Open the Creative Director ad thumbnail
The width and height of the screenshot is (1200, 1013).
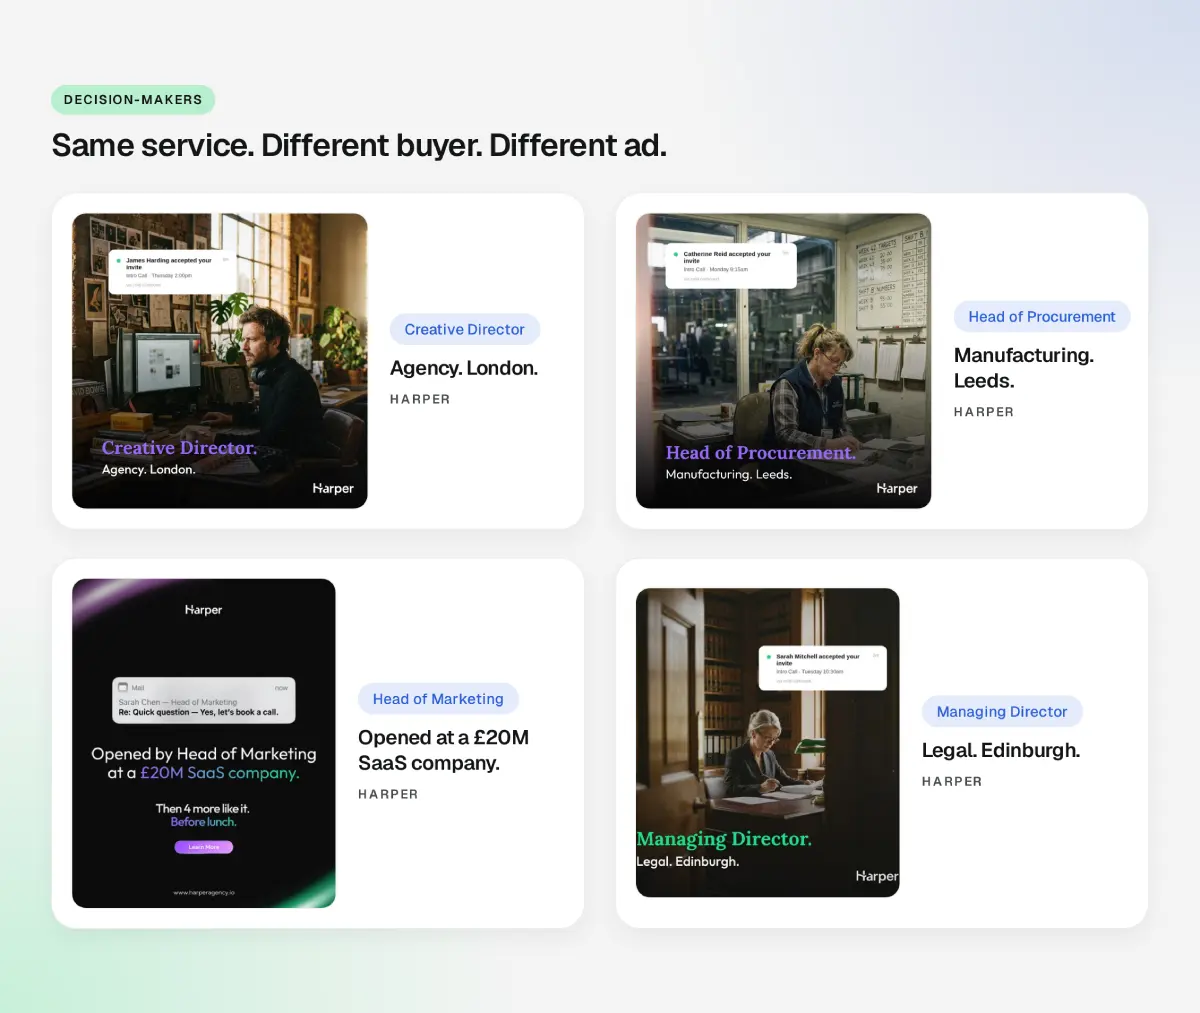click(220, 361)
